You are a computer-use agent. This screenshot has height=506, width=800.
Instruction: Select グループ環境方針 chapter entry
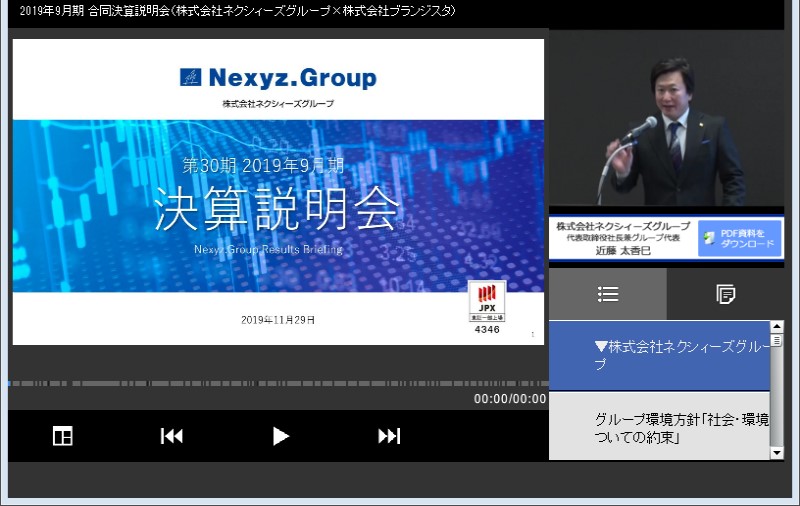point(659,426)
